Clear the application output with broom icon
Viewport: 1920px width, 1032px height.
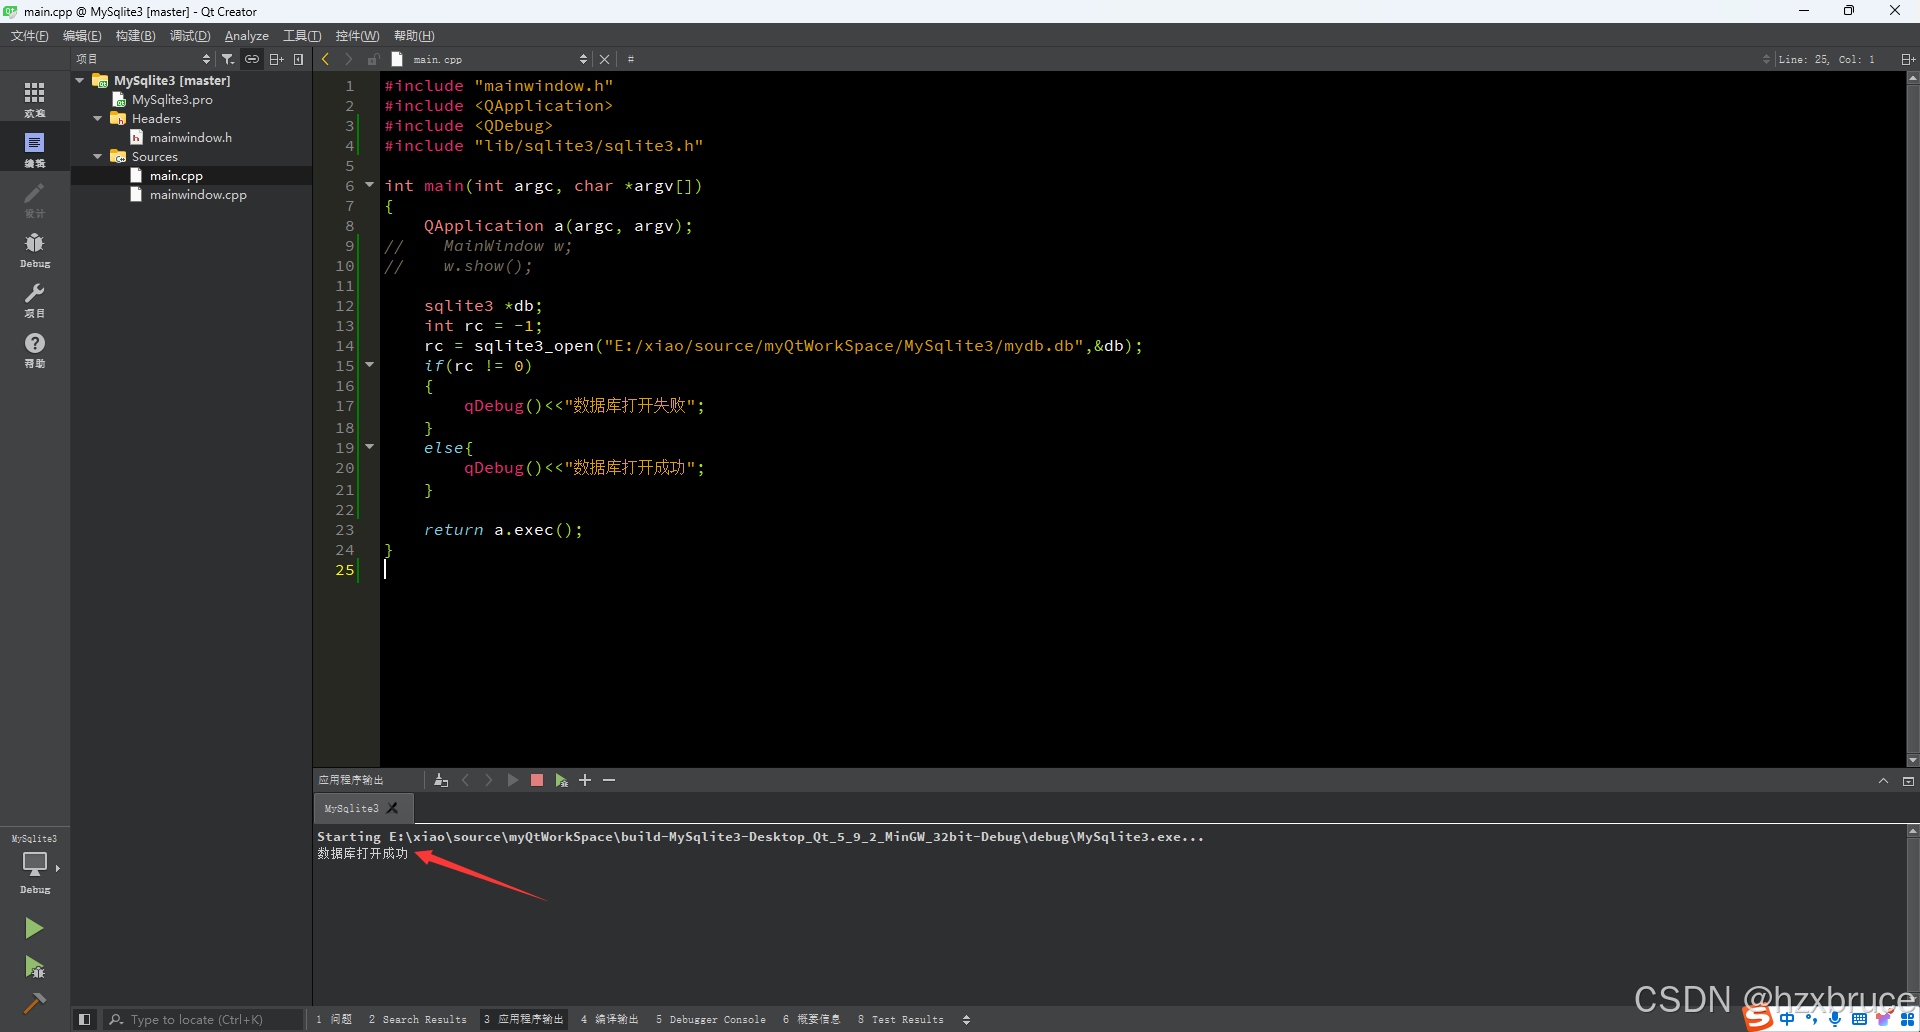(441, 780)
